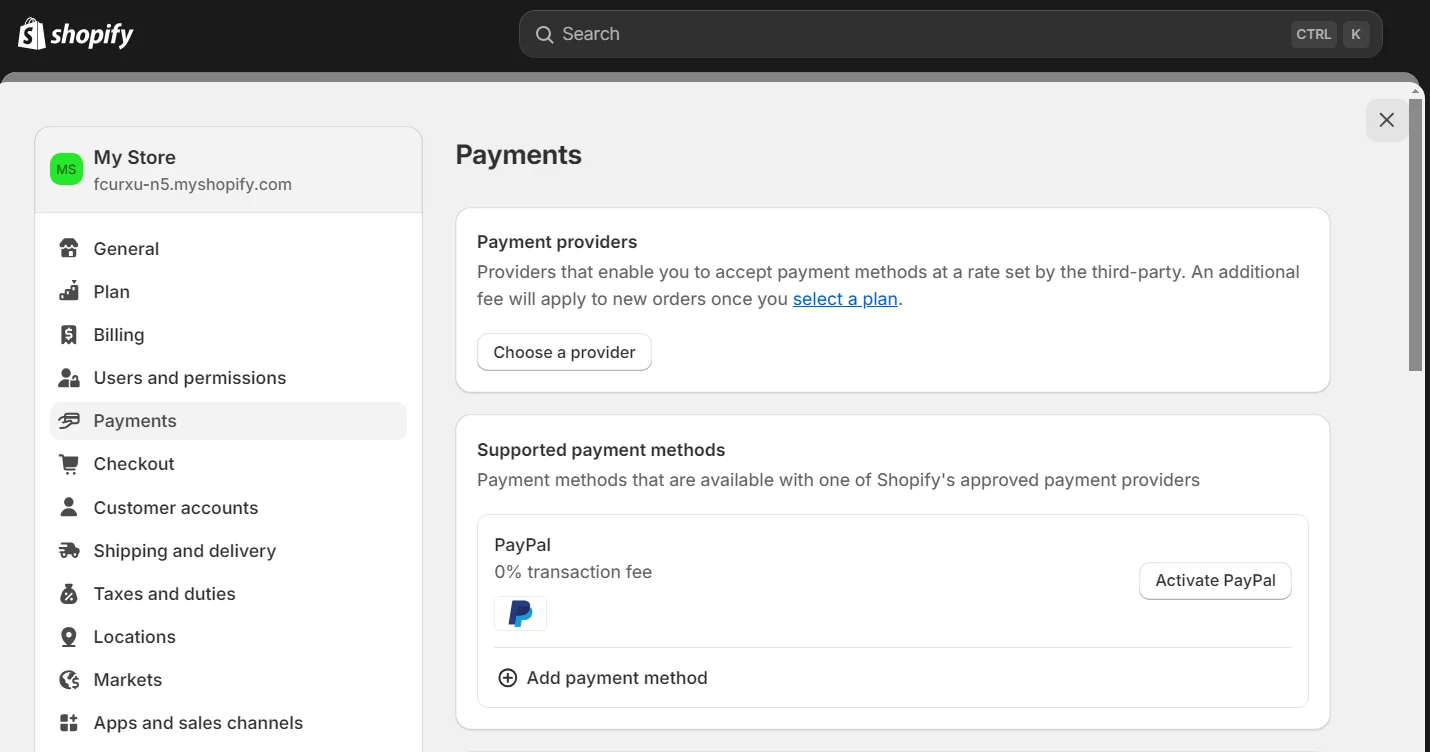Click Taxes and duties icon
Screen dimensions: 1430x752
click(x=69, y=594)
